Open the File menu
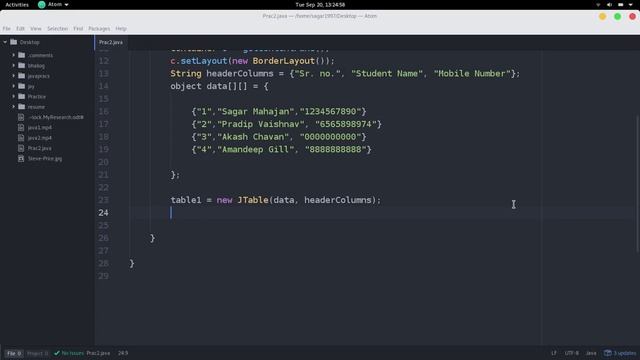 tap(7, 29)
